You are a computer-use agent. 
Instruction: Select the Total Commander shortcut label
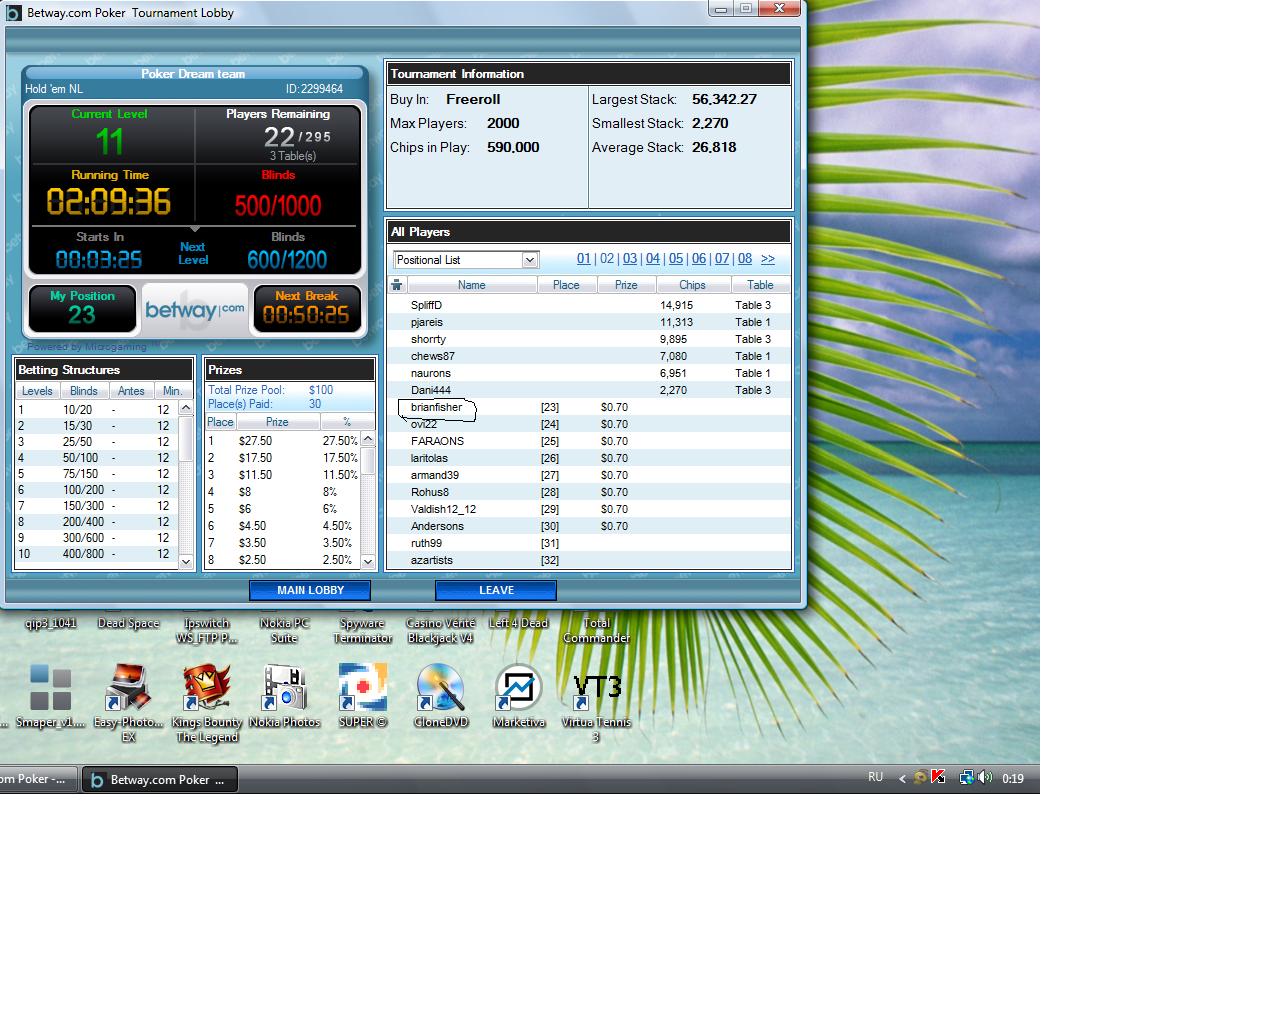(596, 630)
